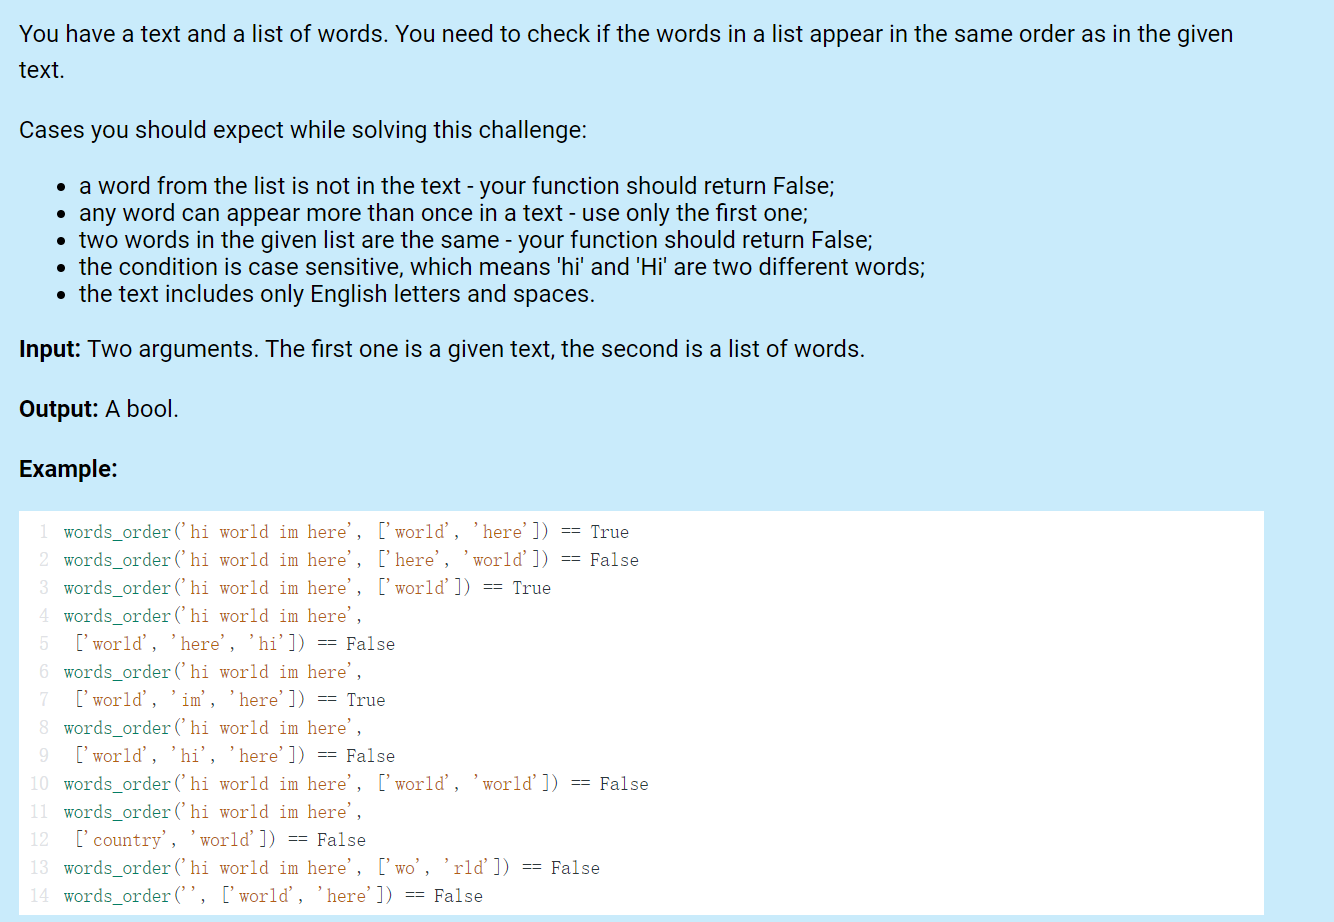
Task: Click code line 1 ending '== True'
Action: (x=346, y=532)
